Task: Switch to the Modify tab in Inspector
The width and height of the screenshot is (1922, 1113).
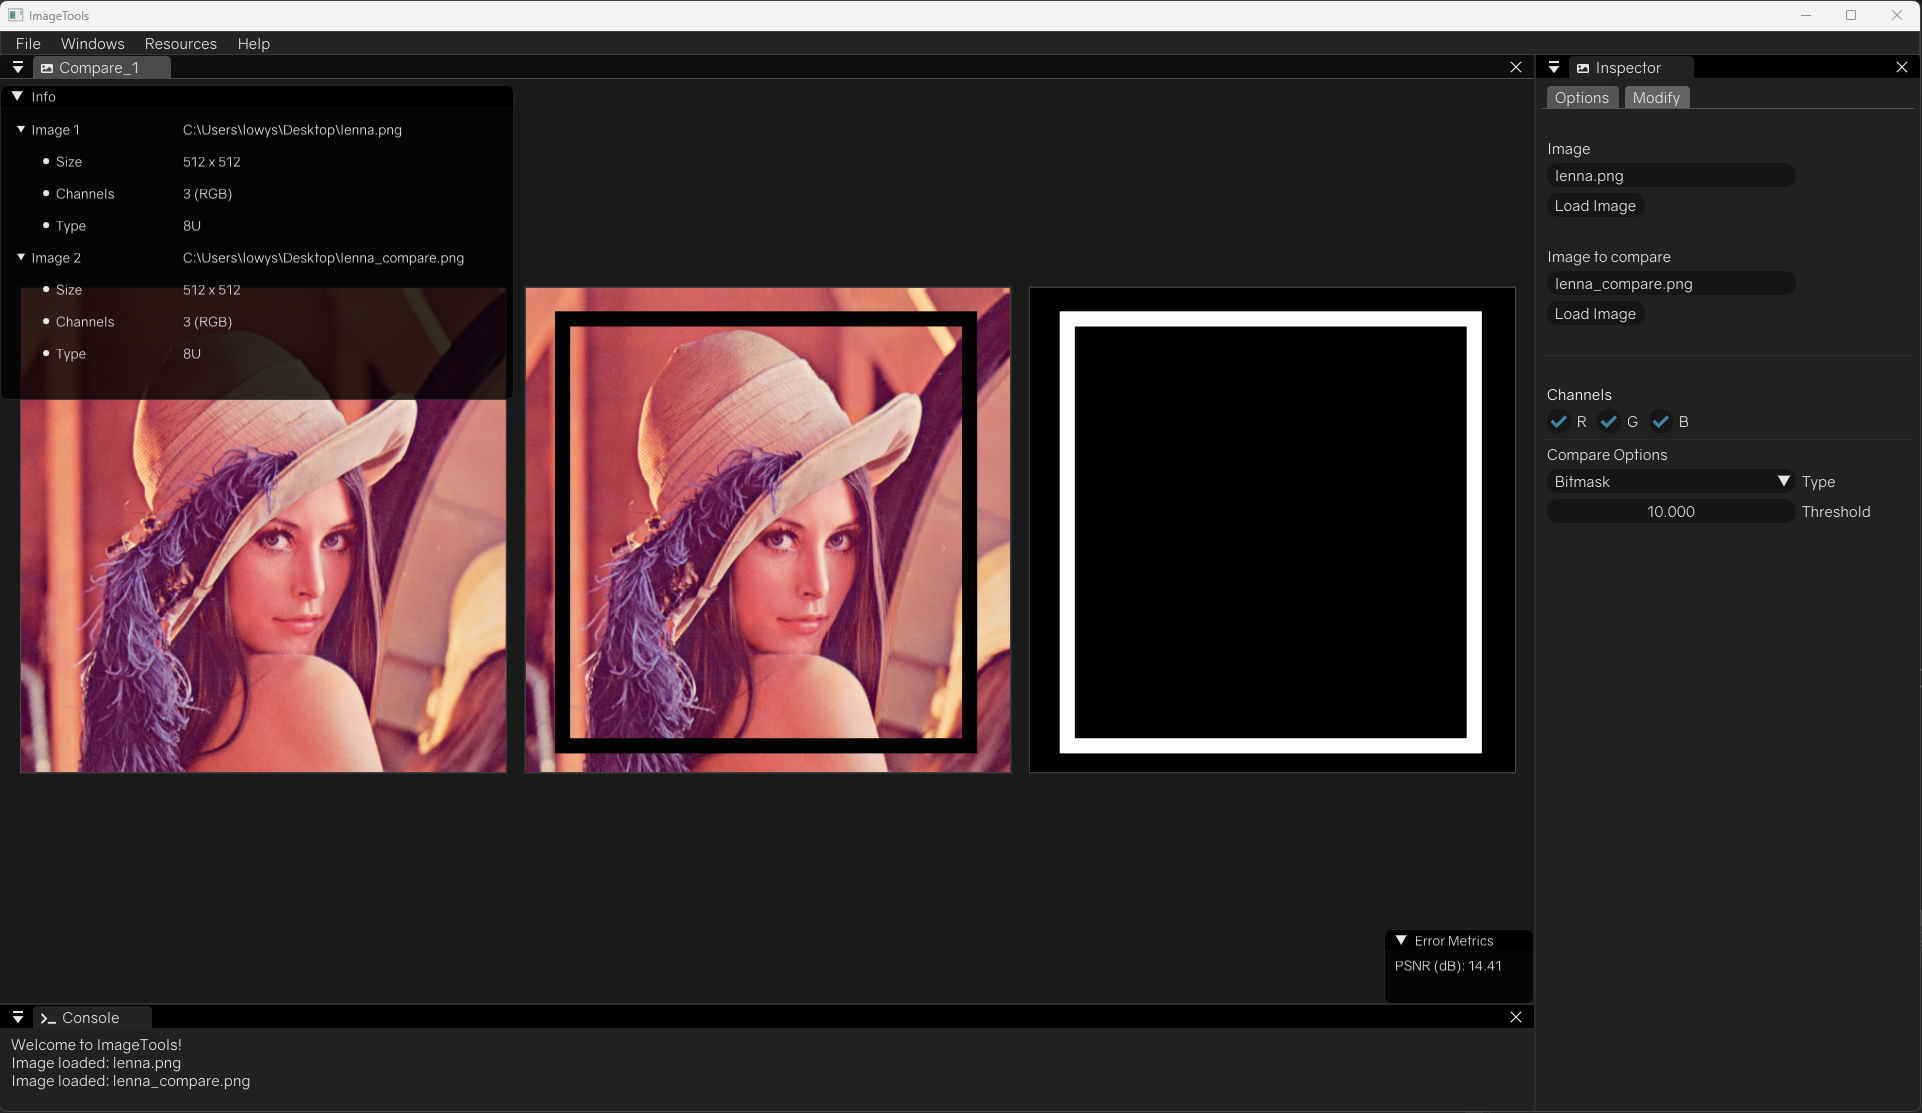Action: click(x=1656, y=98)
